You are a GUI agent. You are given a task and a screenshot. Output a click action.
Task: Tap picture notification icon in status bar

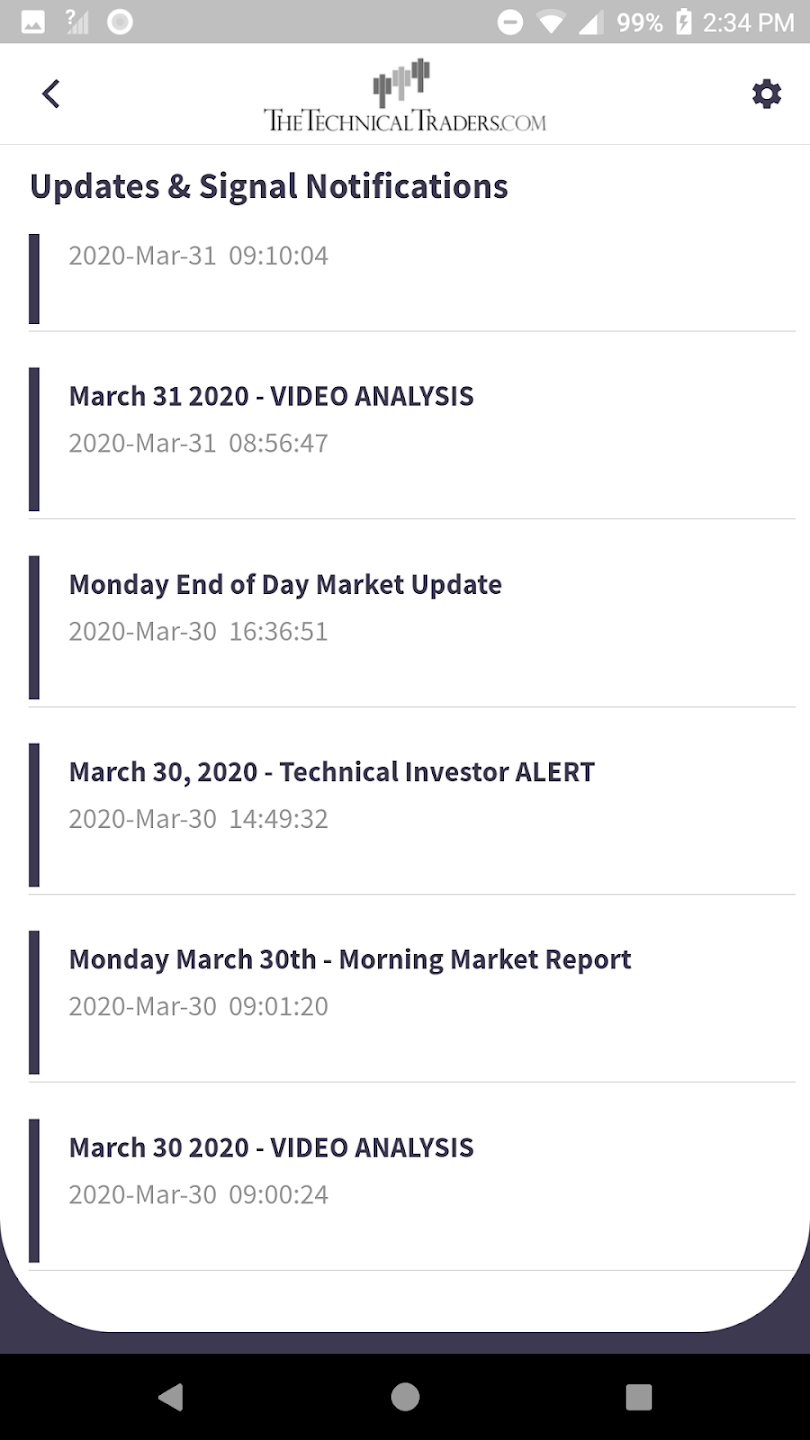click(33, 22)
